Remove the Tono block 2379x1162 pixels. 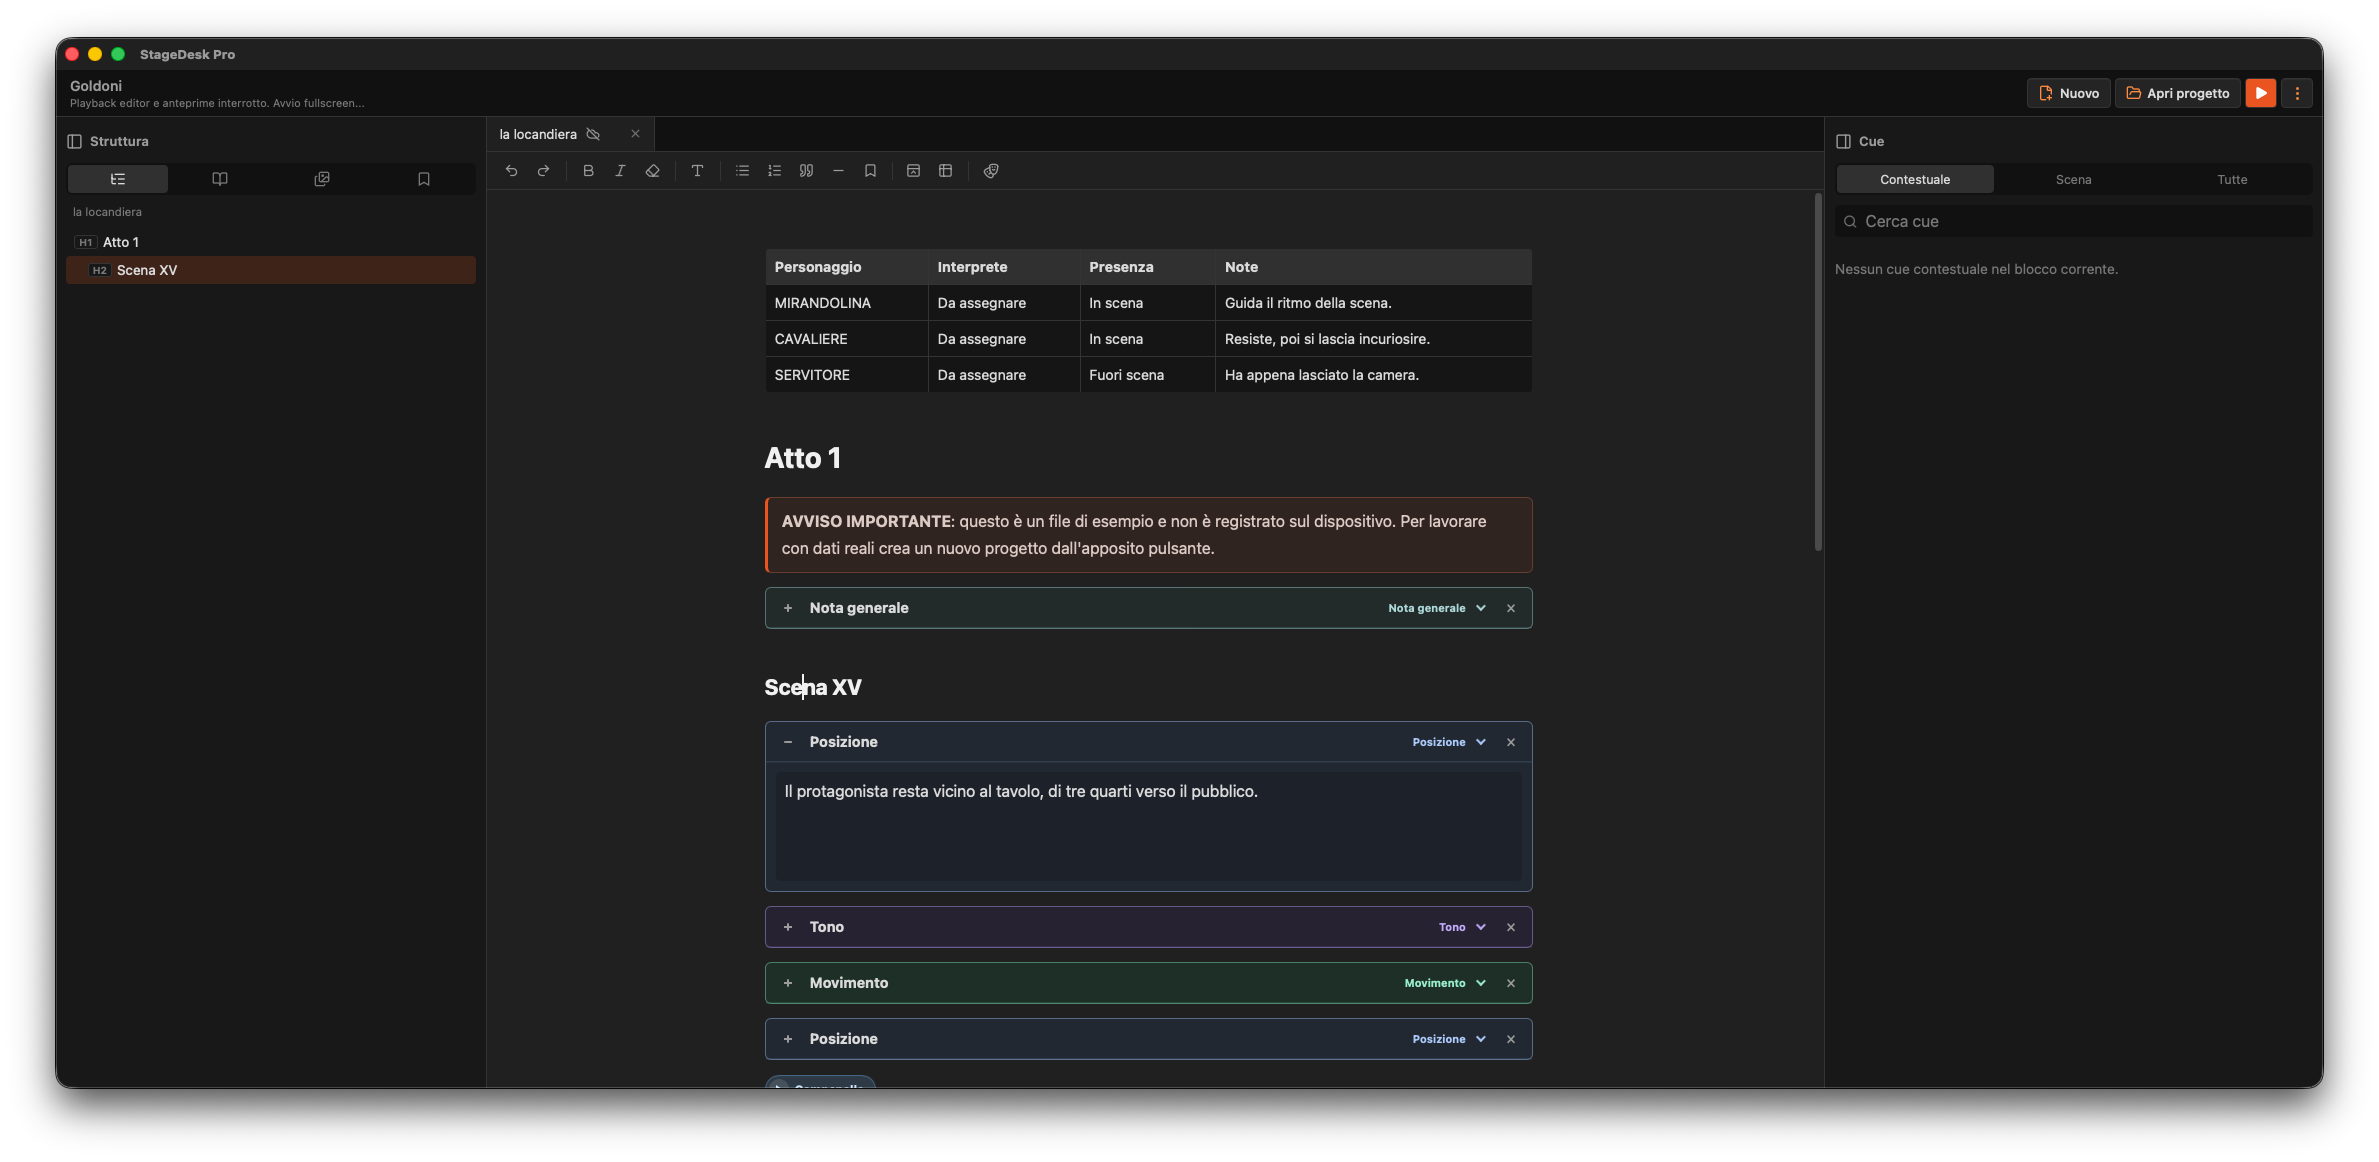tap(1511, 927)
